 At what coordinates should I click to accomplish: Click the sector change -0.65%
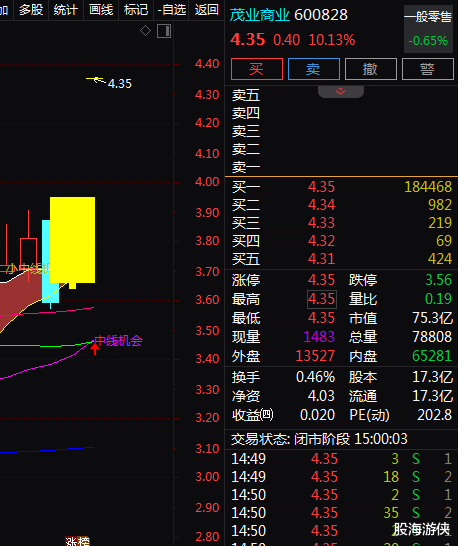click(428, 41)
